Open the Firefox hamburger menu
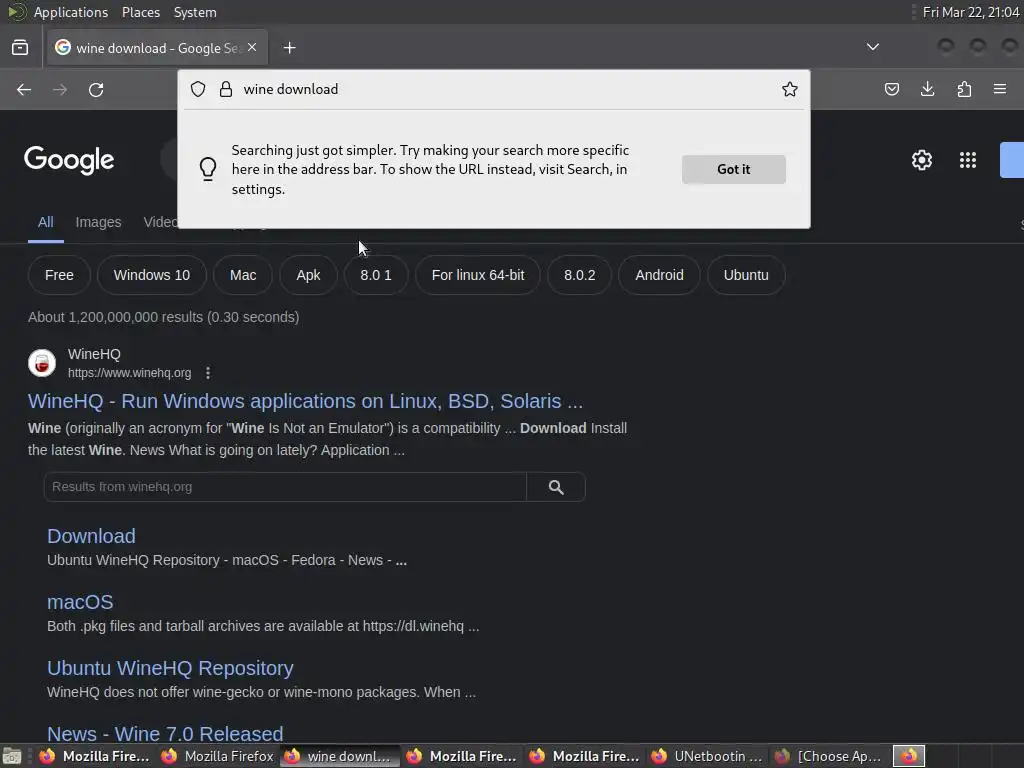 (1000, 89)
